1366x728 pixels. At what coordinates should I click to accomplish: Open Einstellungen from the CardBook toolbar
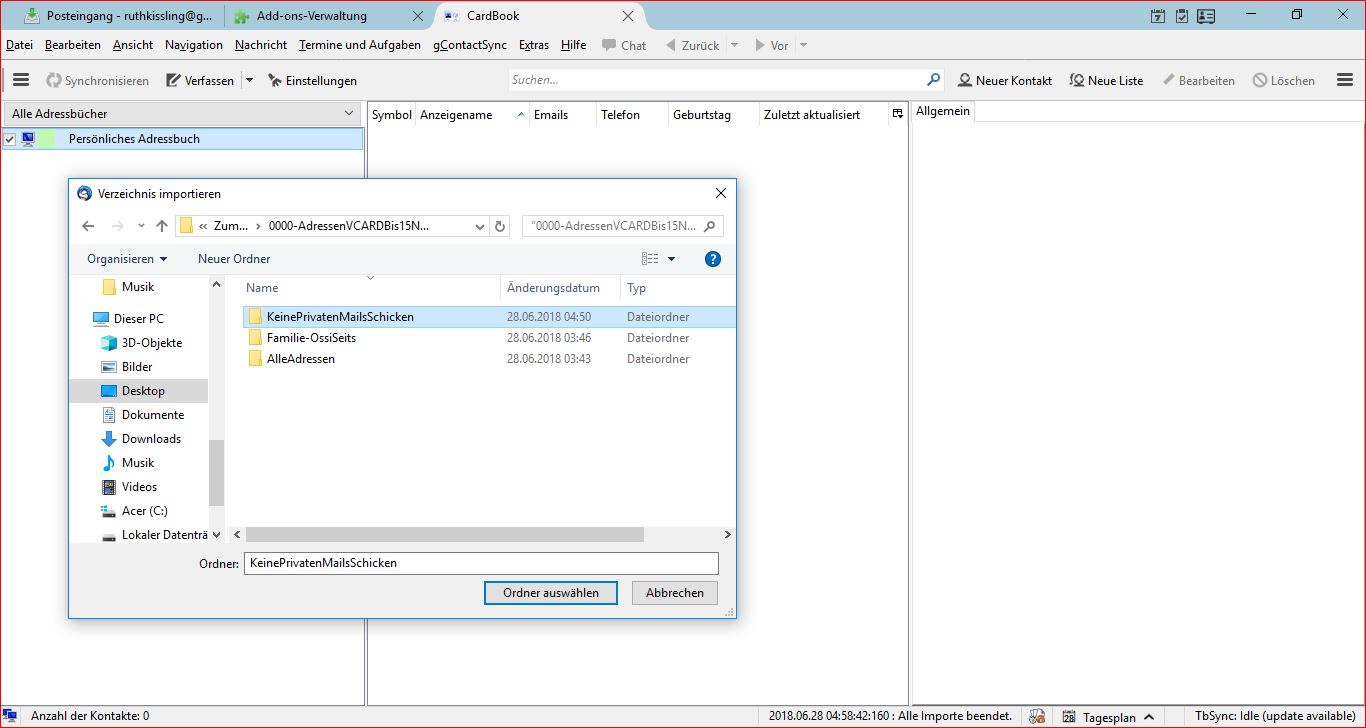click(x=312, y=80)
